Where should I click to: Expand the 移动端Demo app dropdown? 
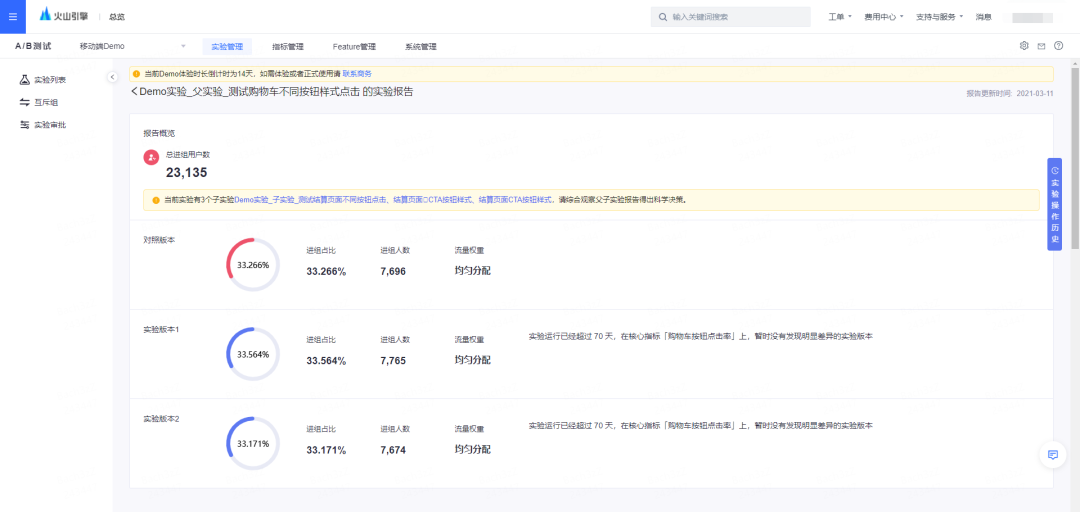click(132, 46)
